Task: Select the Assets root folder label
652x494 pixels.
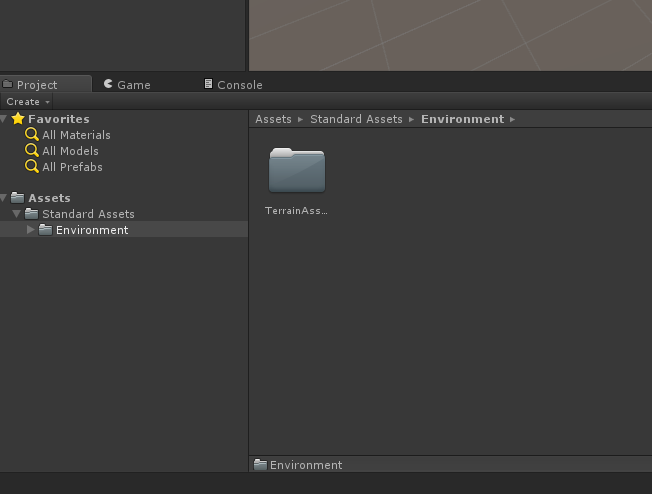Action: pos(49,198)
